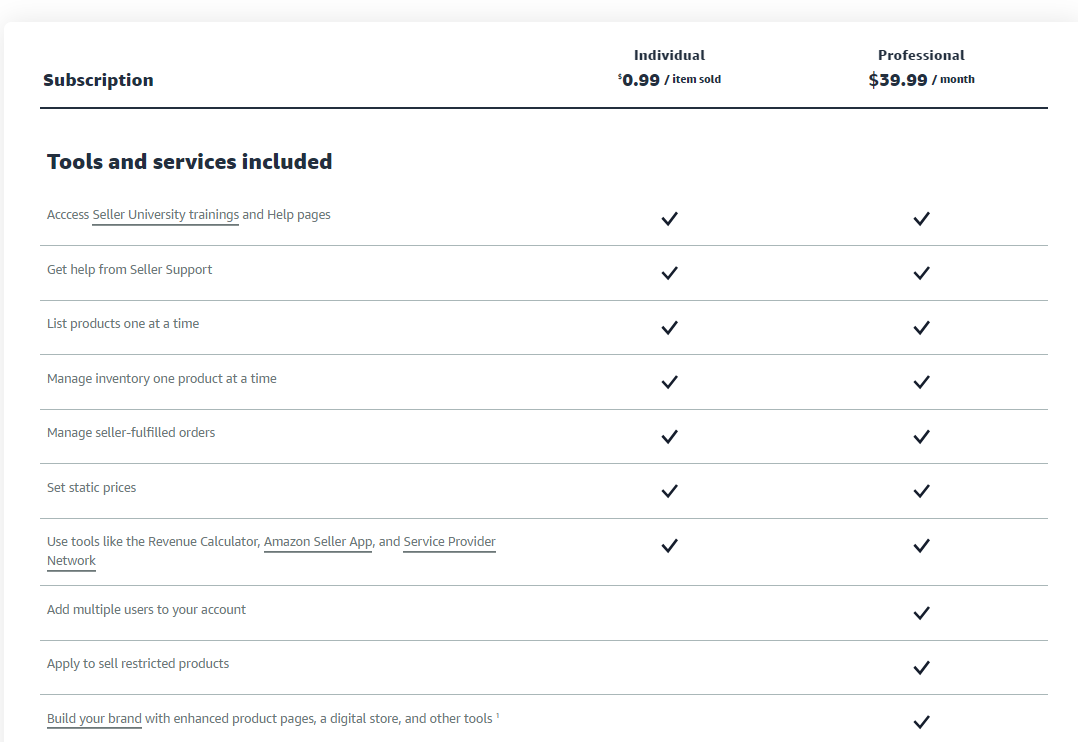Select Professional checkmark for Set static prices
1078x742 pixels.
tap(921, 491)
